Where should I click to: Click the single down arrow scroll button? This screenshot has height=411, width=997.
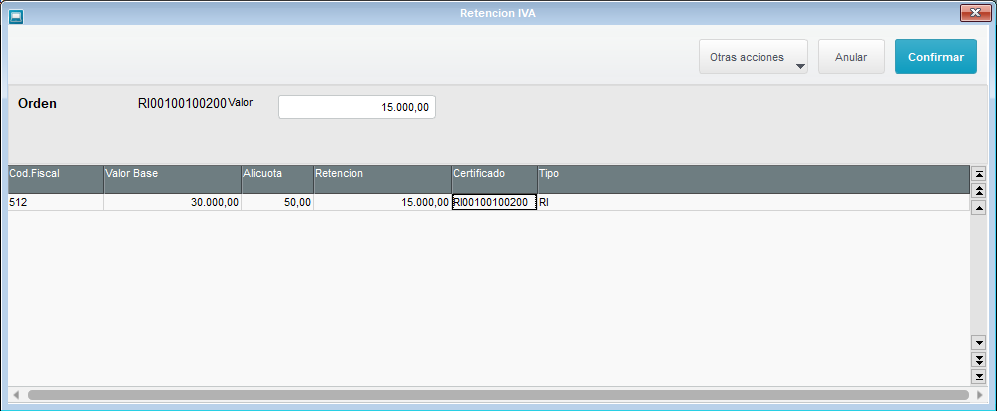tap(979, 343)
